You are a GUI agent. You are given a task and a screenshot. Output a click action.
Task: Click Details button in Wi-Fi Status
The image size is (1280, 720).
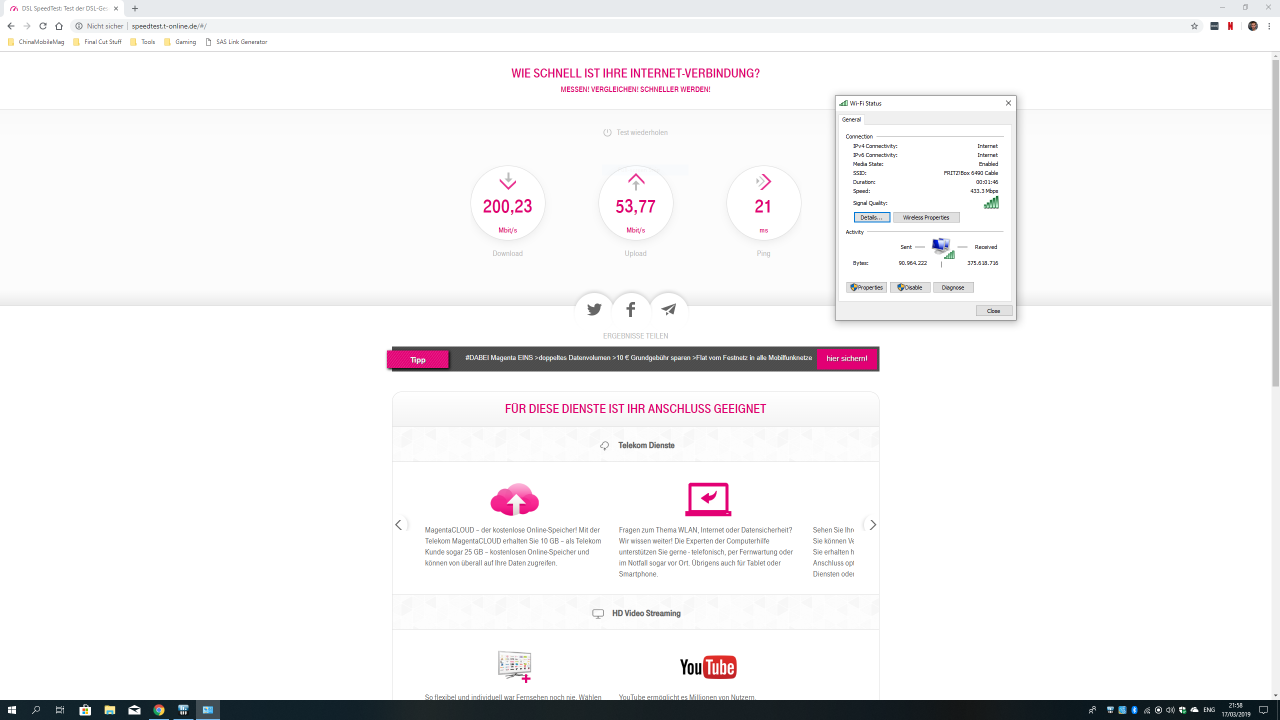[x=872, y=217]
